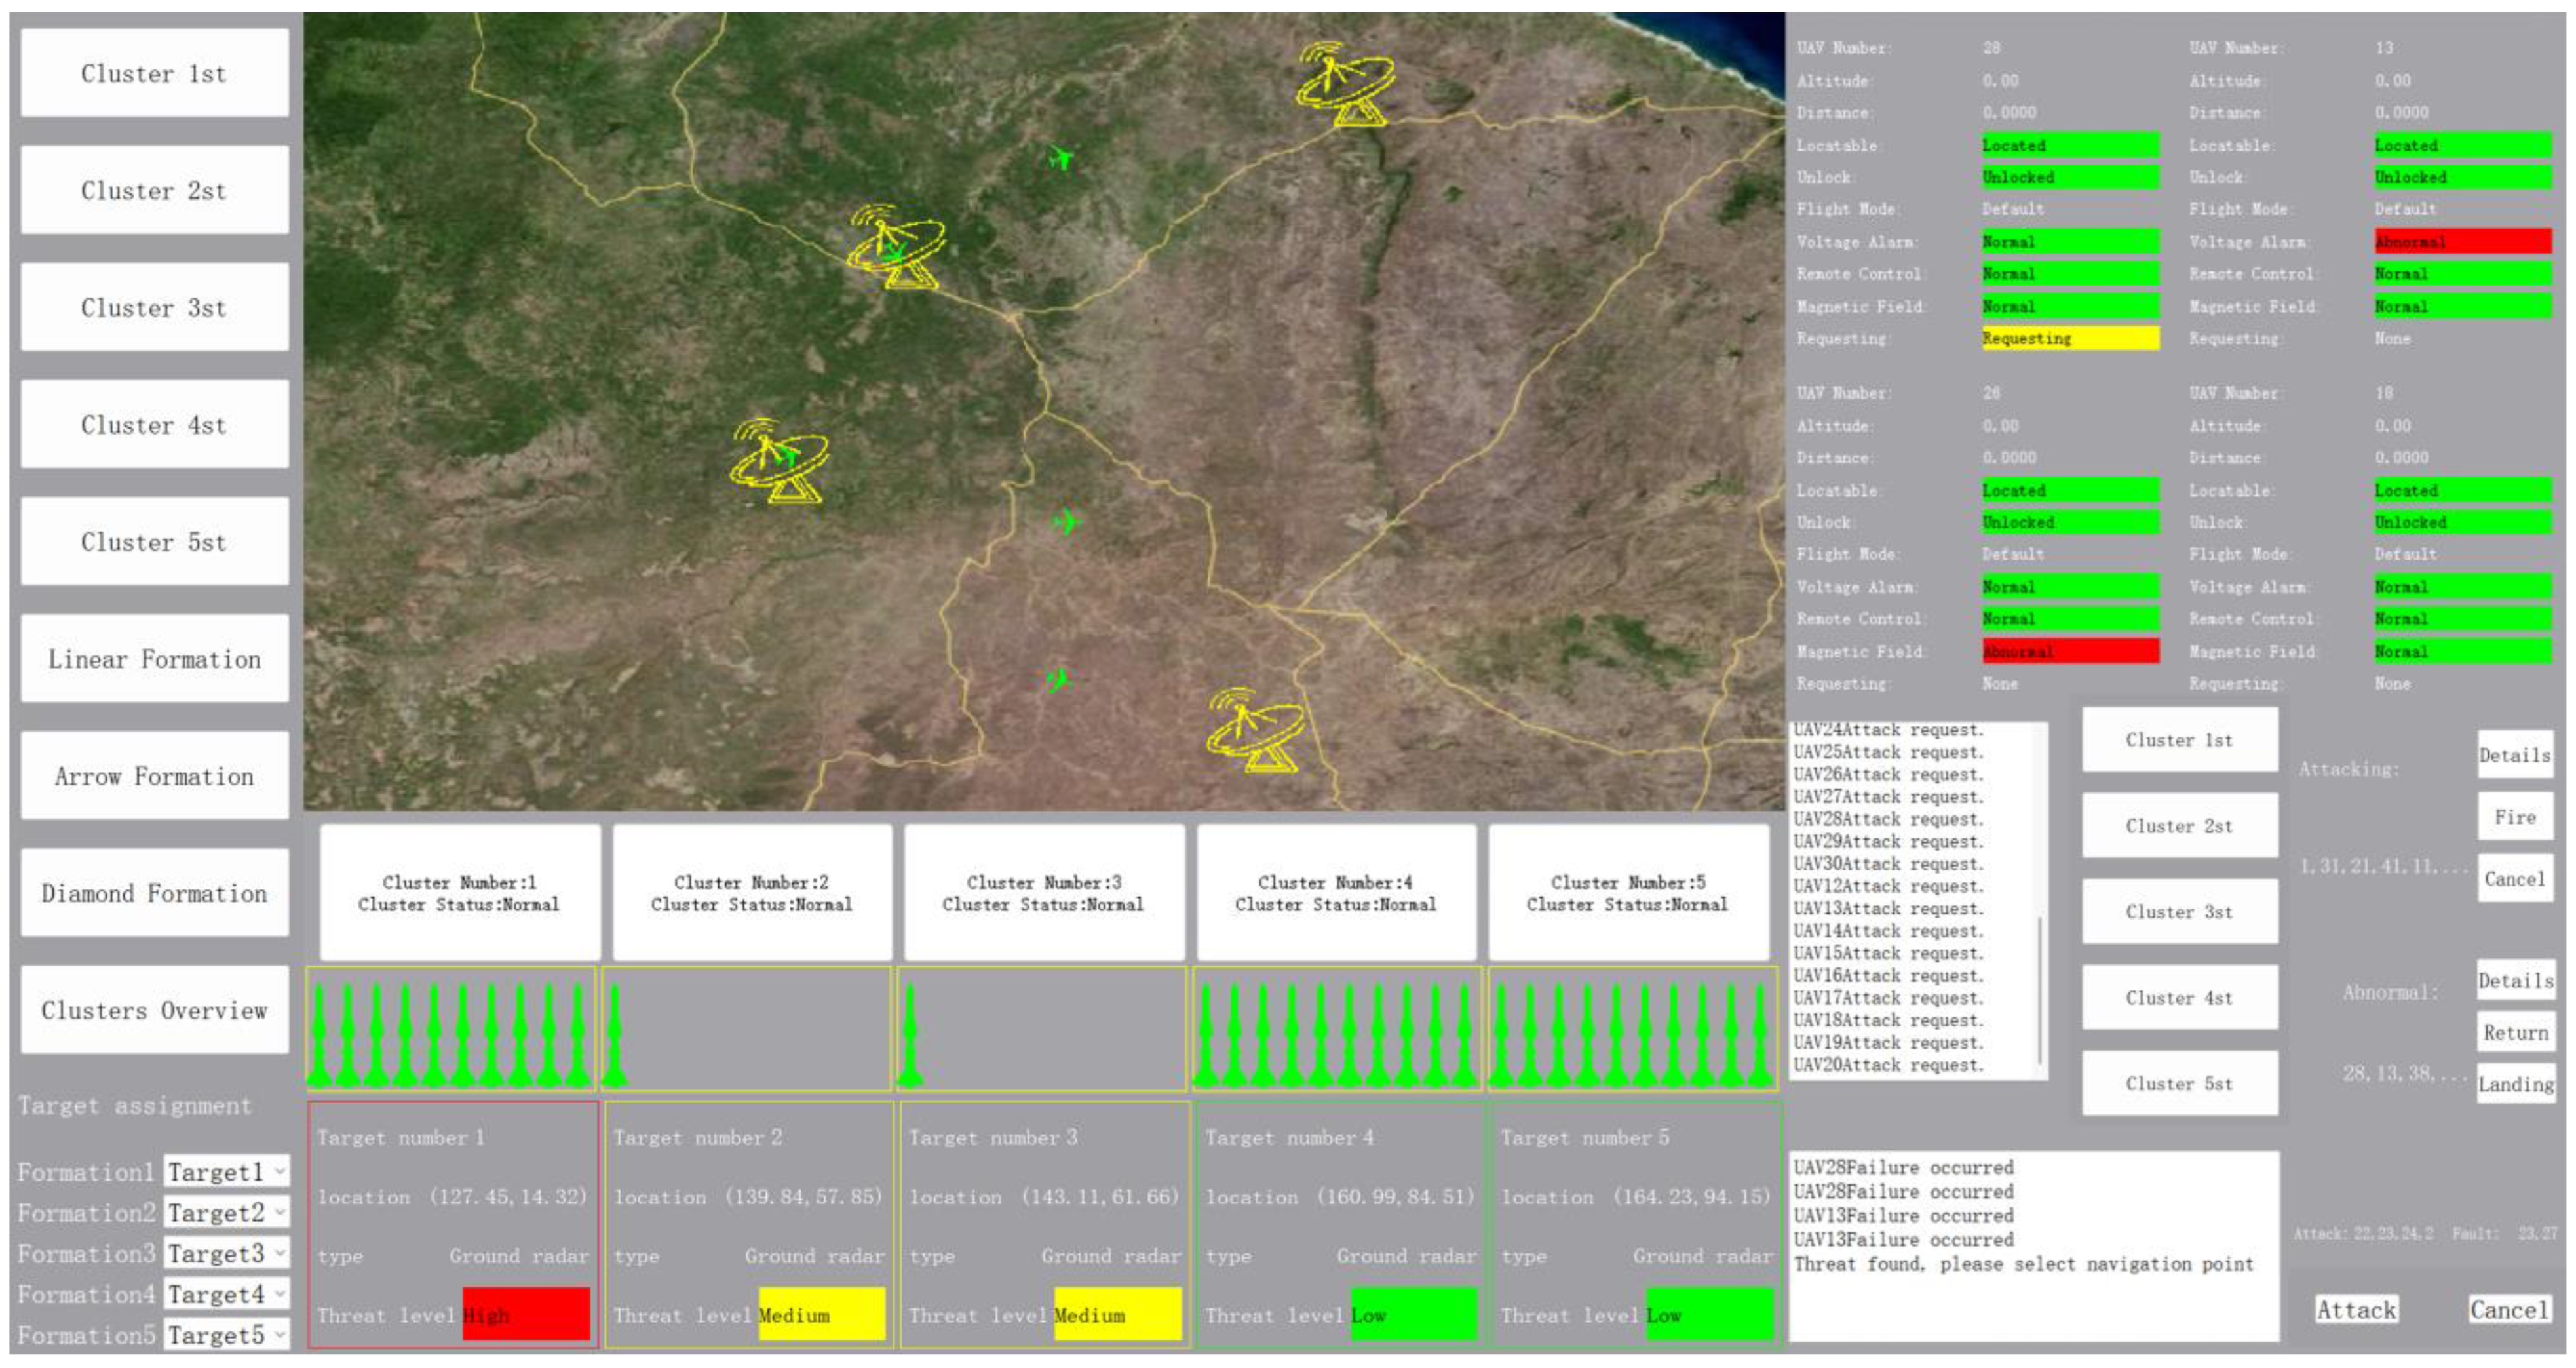Click the topmost green UAV airplane icon
Screen dimensions: 2576x1368
[x=1061, y=157]
